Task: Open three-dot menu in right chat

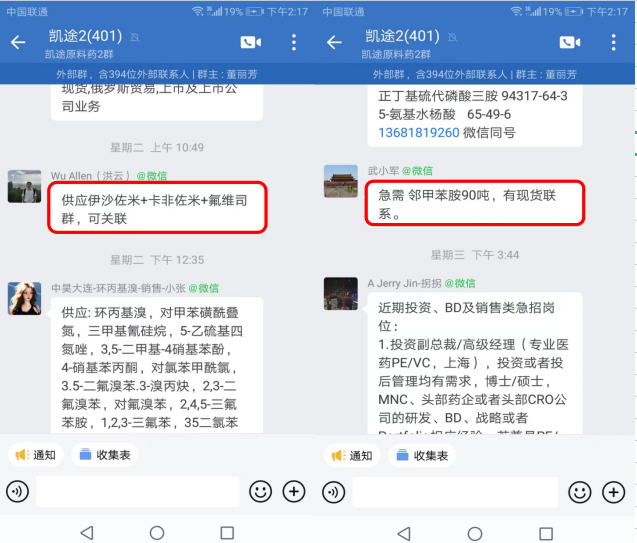Action: (613, 42)
